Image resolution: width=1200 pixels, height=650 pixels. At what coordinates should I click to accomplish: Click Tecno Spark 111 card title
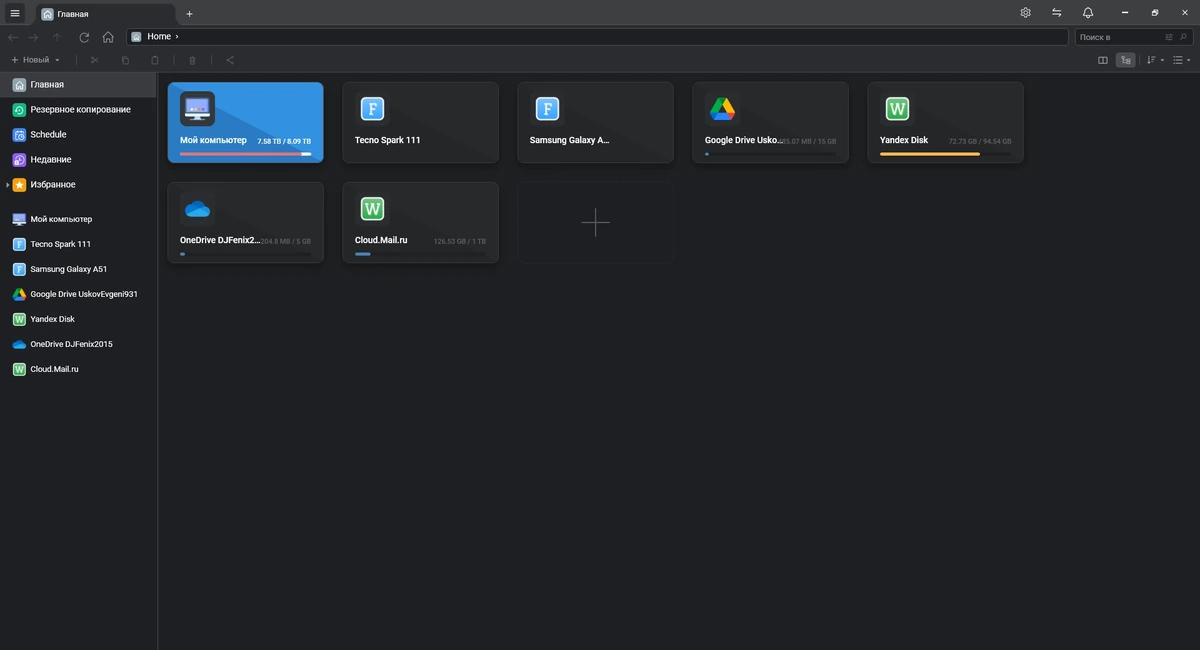(388, 140)
